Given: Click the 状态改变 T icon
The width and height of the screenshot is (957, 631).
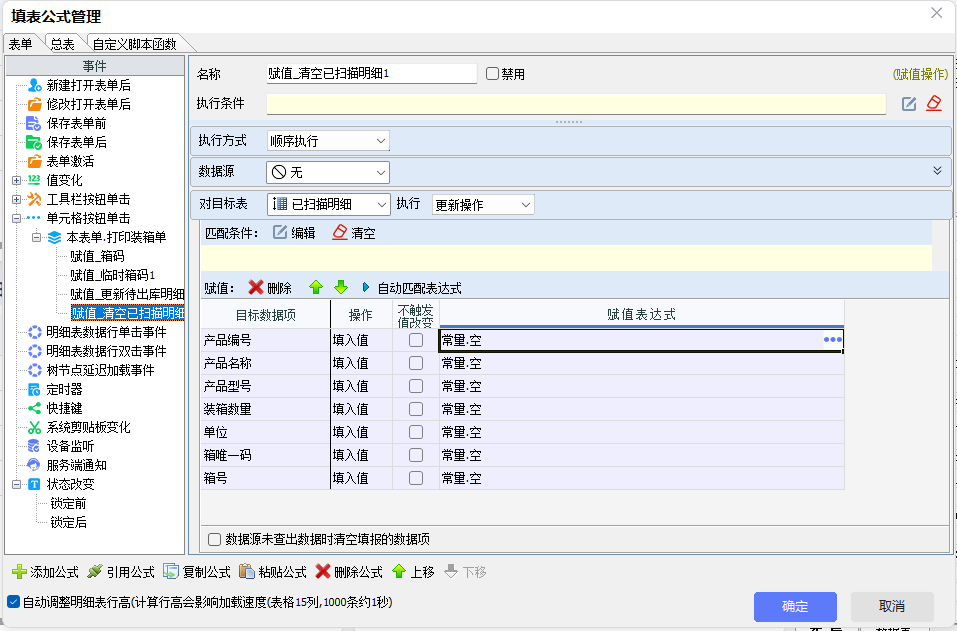Looking at the screenshot, I should pyautogui.click(x=34, y=484).
